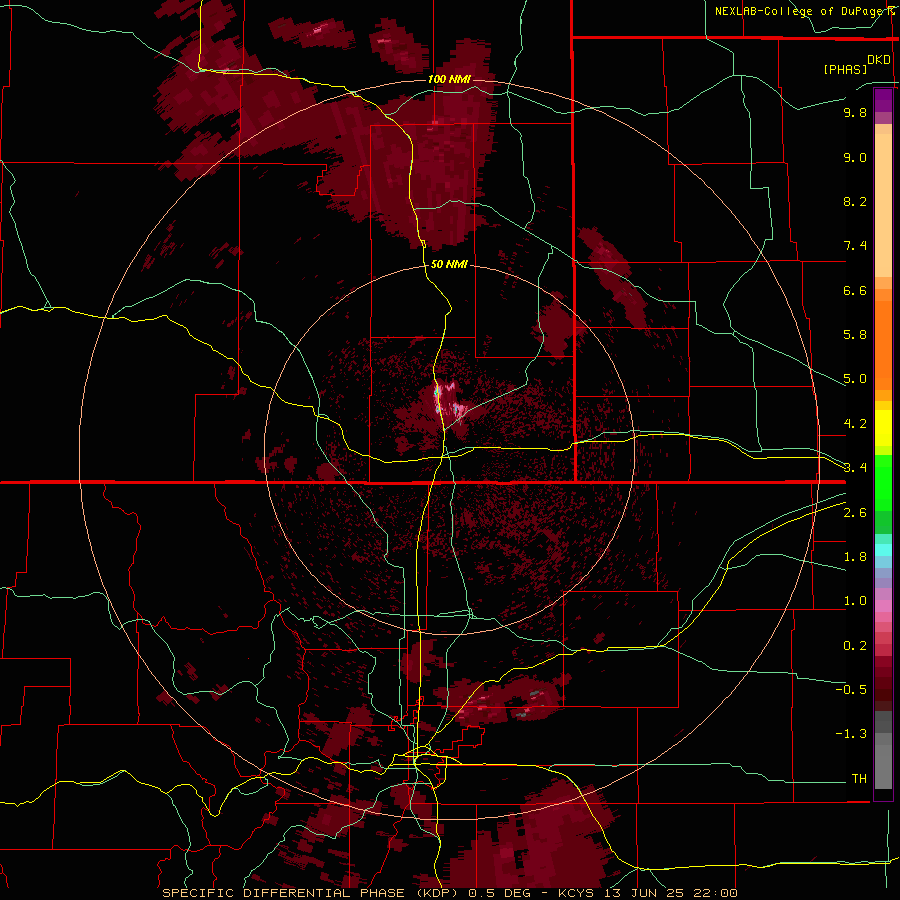Click the 1.0 scale value
The image size is (900, 900).
pyautogui.click(x=855, y=601)
